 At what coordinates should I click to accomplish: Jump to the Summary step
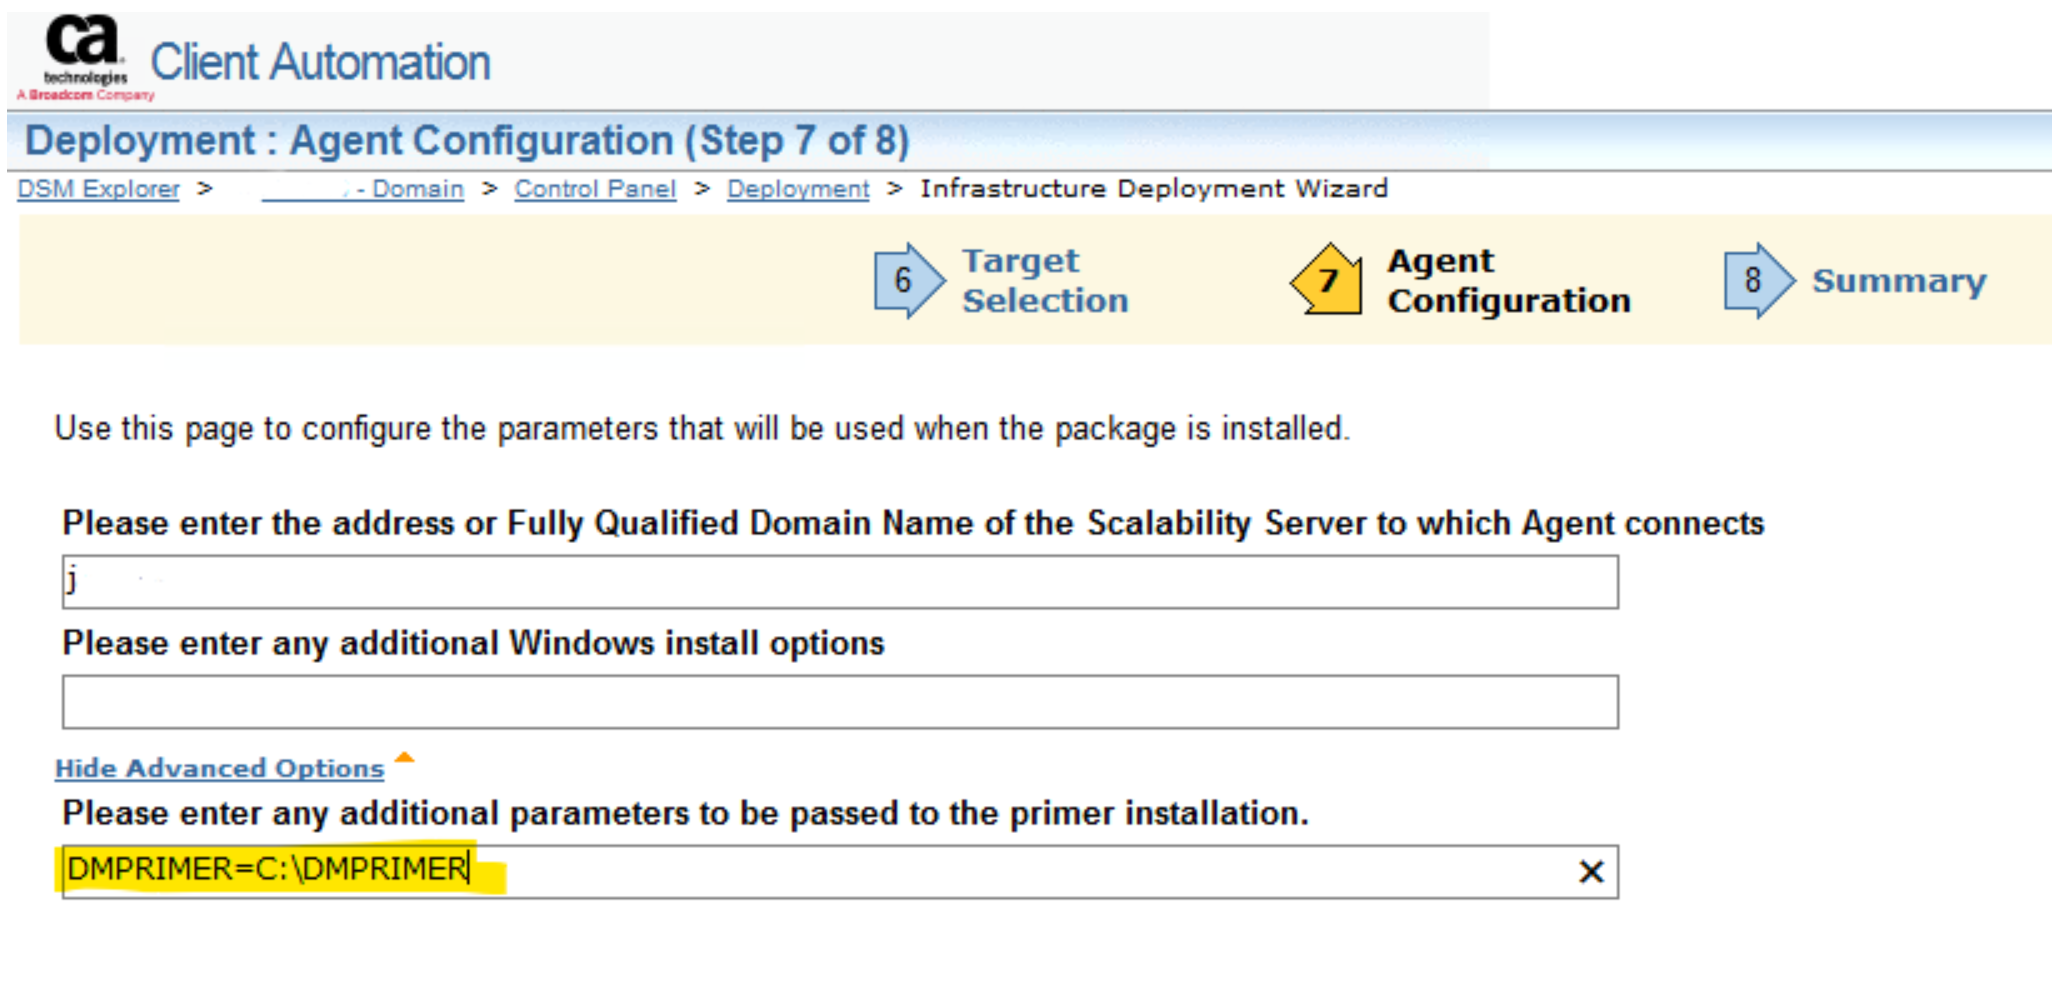(1899, 281)
